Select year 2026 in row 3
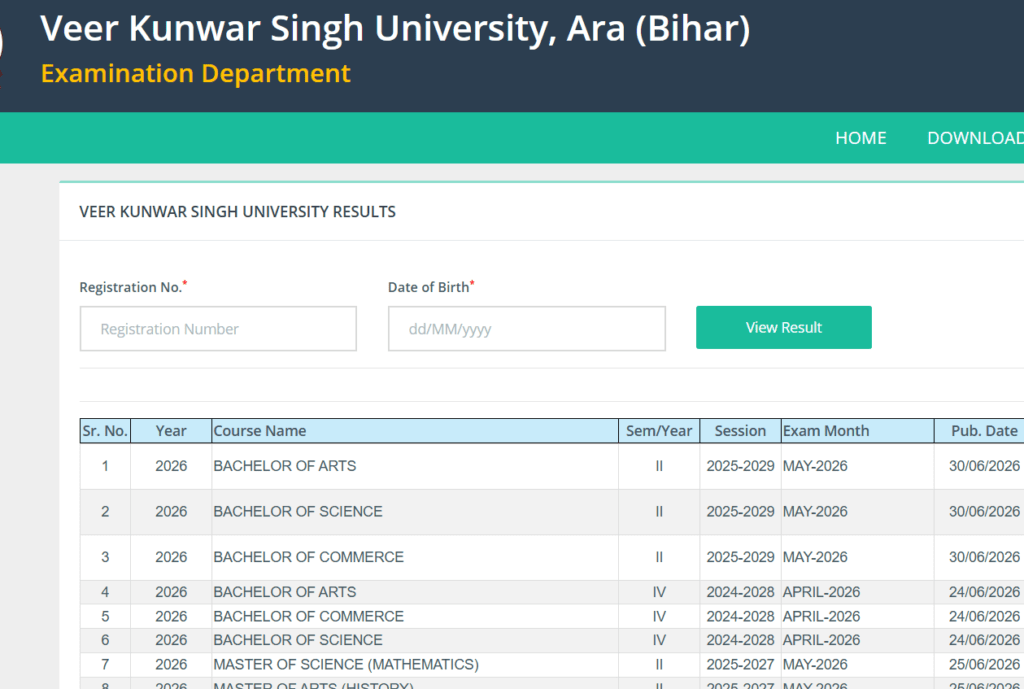The height and width of the screenshot is (689, 1024). [171, 557]
